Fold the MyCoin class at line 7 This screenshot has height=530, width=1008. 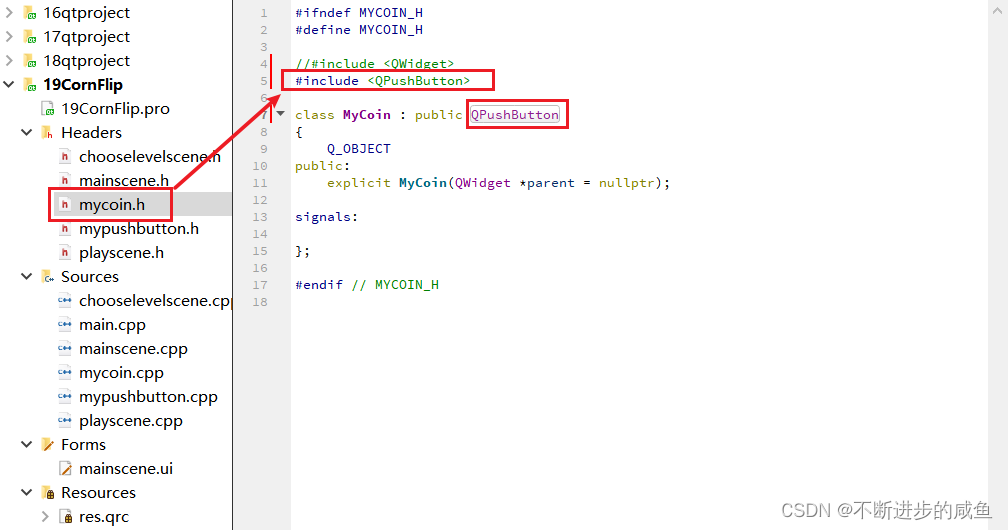click(x=280, y=114)
